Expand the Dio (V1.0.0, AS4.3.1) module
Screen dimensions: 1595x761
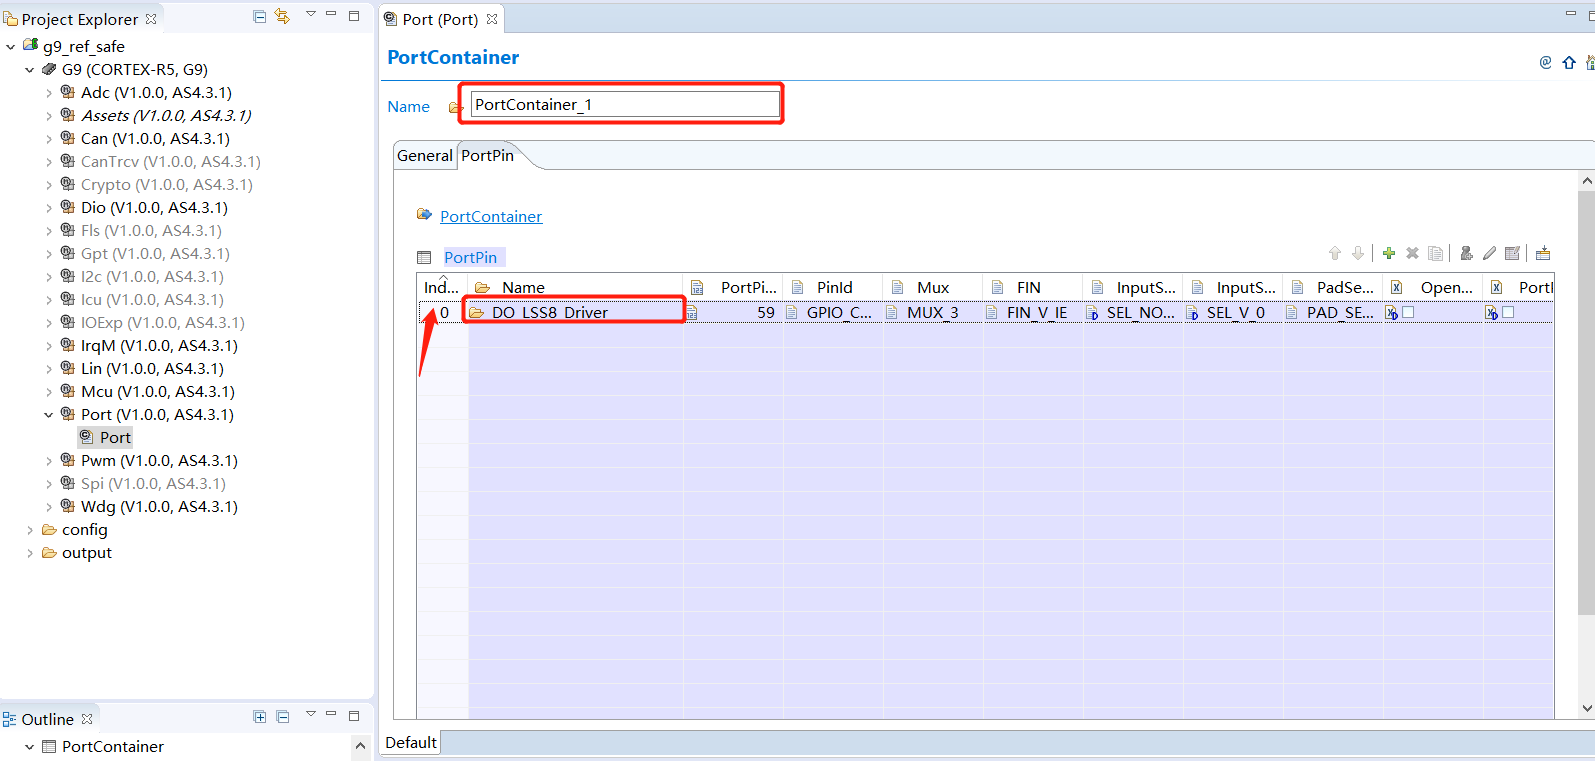click(49, 207)
